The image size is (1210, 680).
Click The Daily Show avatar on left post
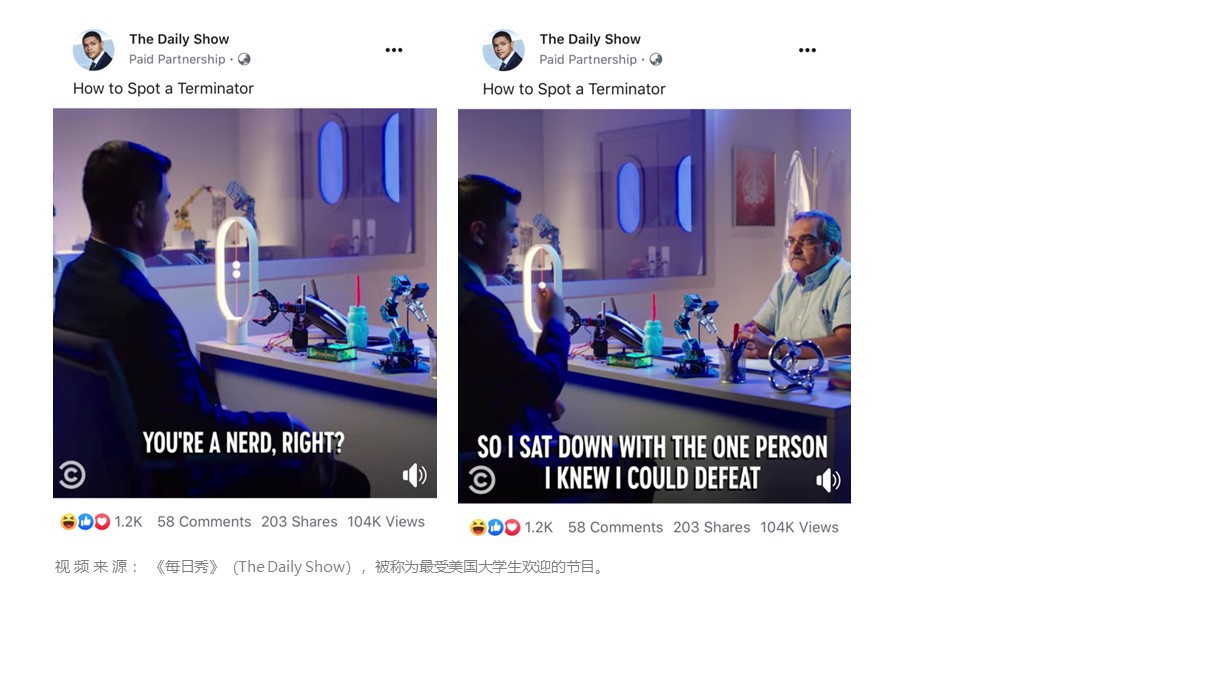tap(93, 50)
